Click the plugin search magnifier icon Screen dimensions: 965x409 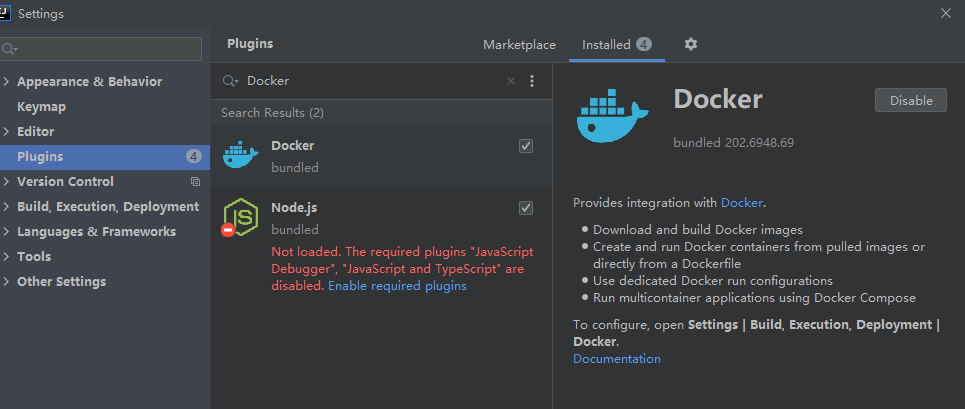(230, 81)
